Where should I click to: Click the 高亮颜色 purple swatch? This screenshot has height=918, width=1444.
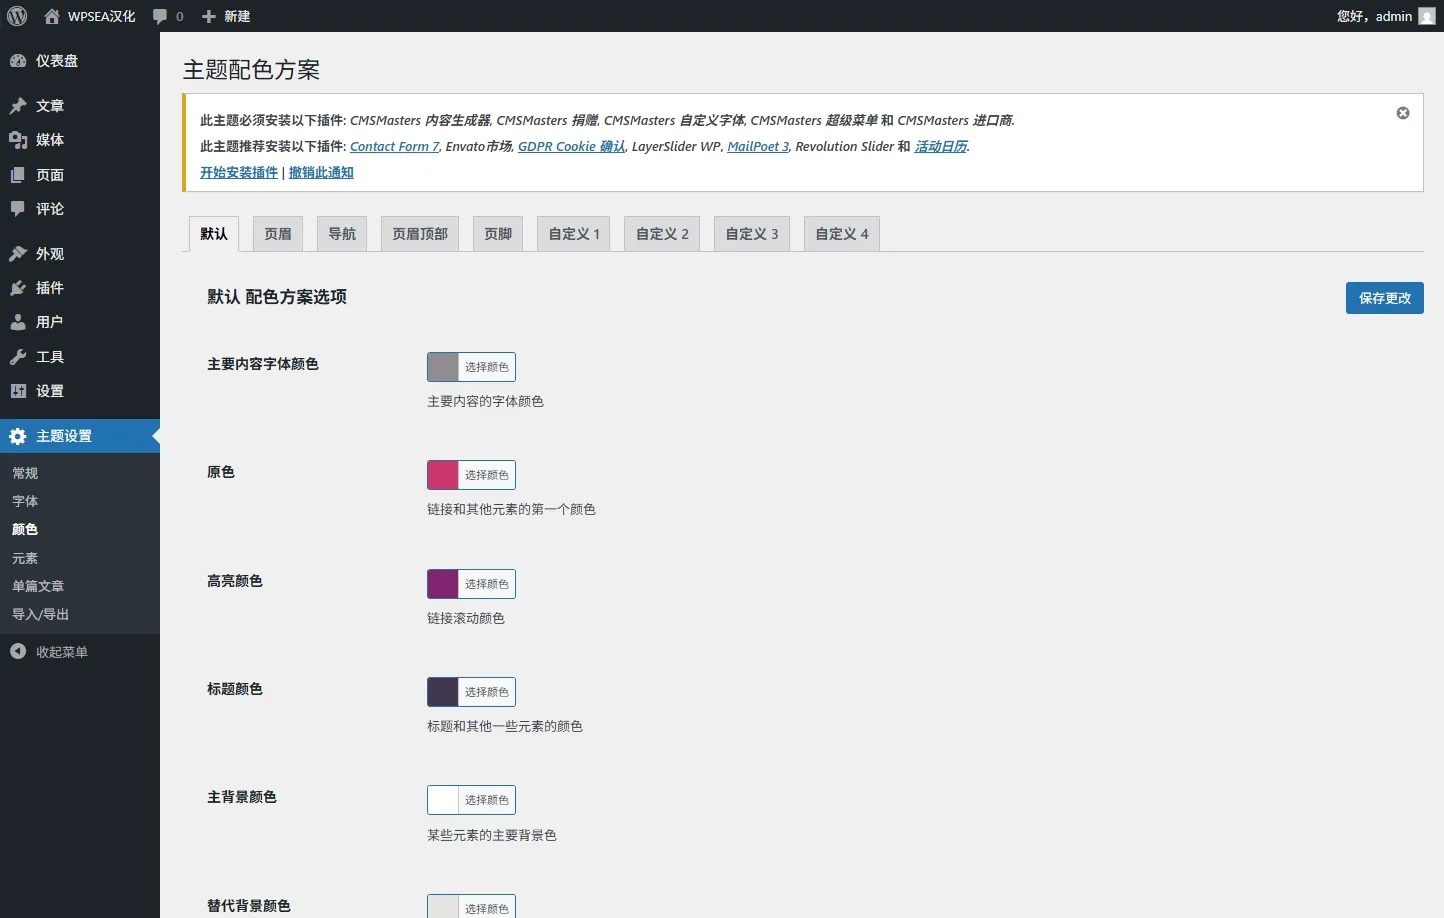[x=443, y=584]
